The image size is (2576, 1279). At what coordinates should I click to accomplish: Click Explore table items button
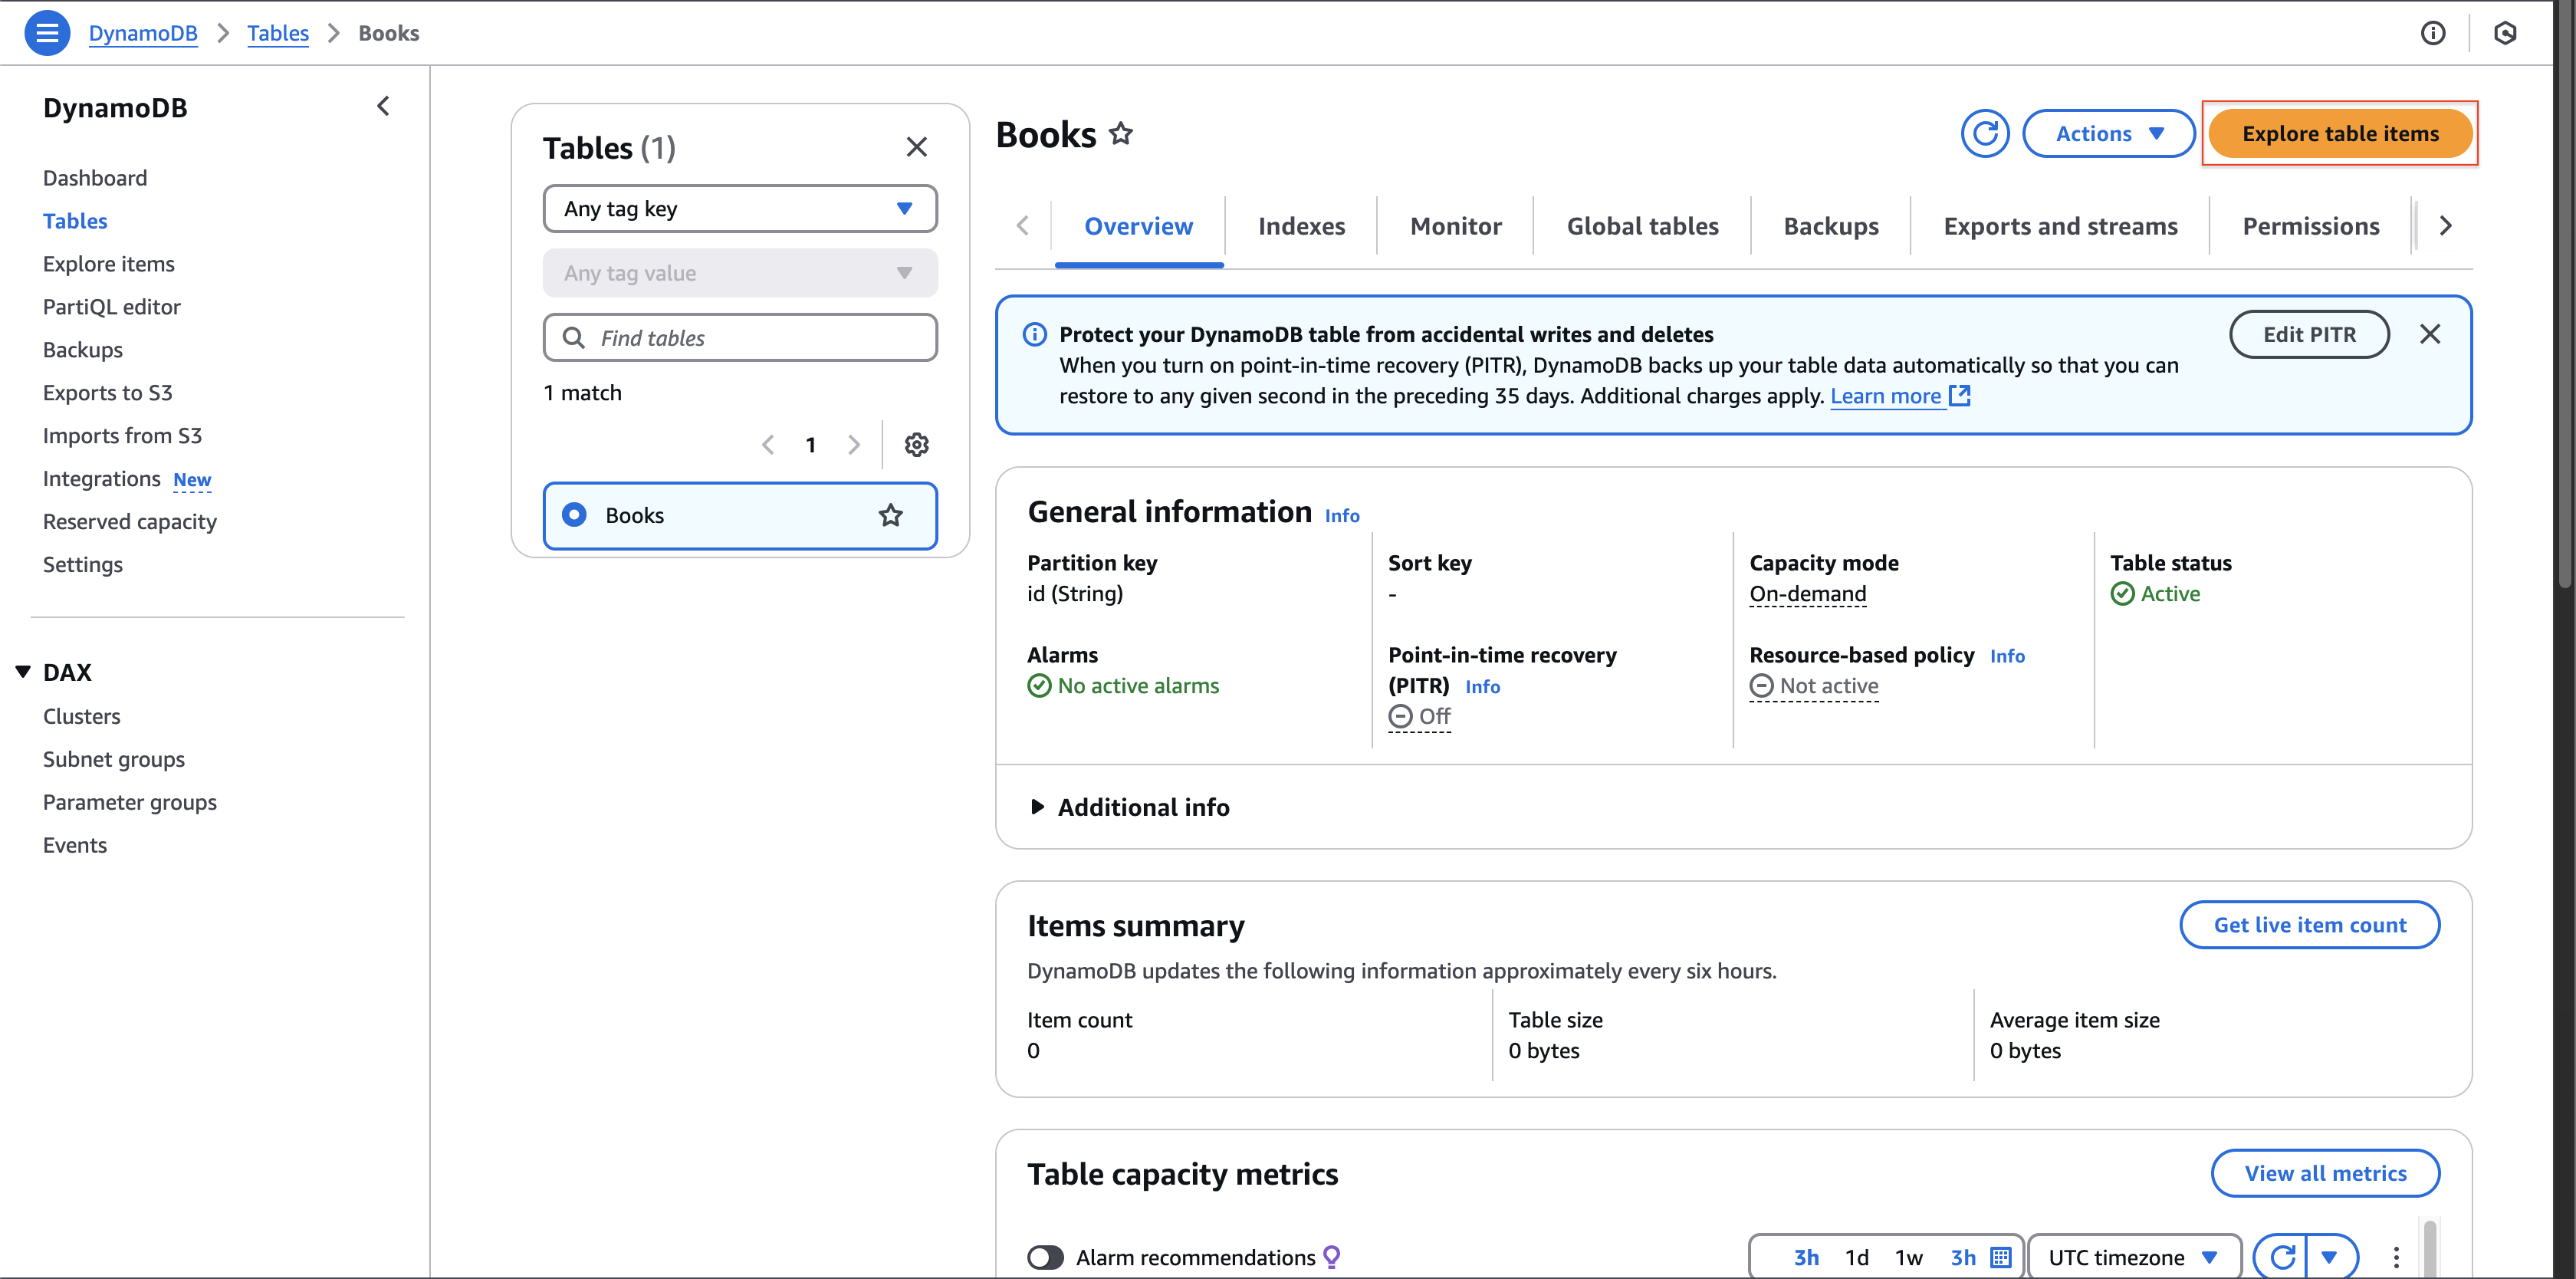2340,133
